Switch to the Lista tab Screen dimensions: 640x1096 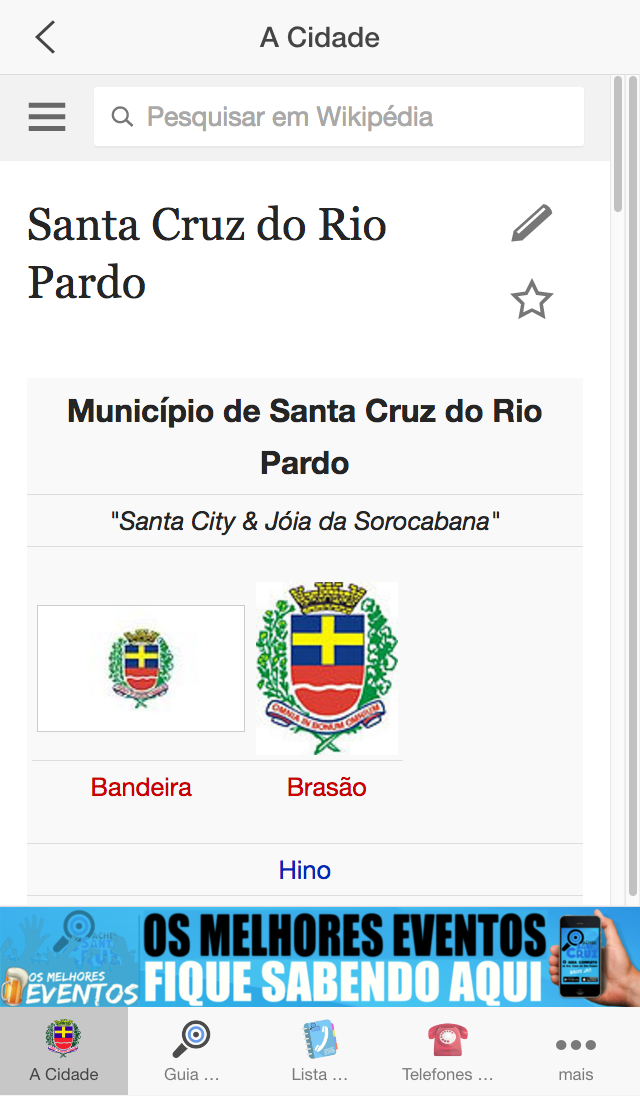[x=320, y=1051]
